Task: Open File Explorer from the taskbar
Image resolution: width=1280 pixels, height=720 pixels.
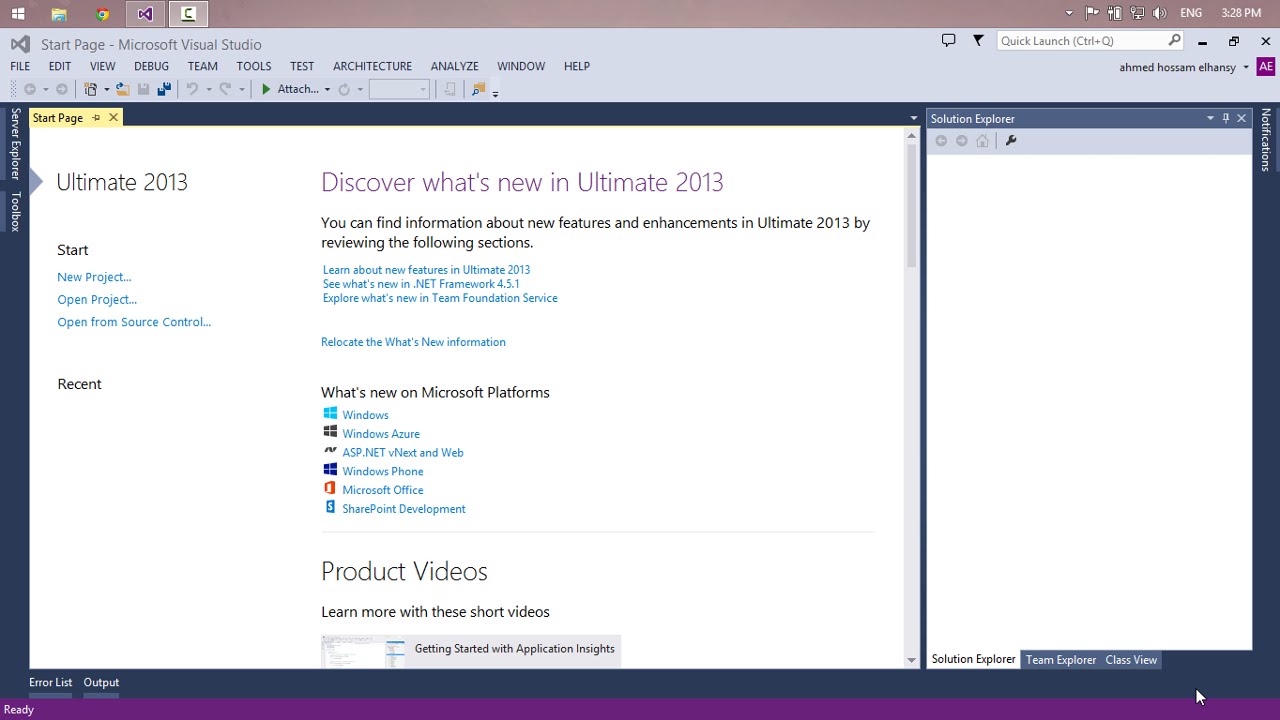Action: coord(59,14)
